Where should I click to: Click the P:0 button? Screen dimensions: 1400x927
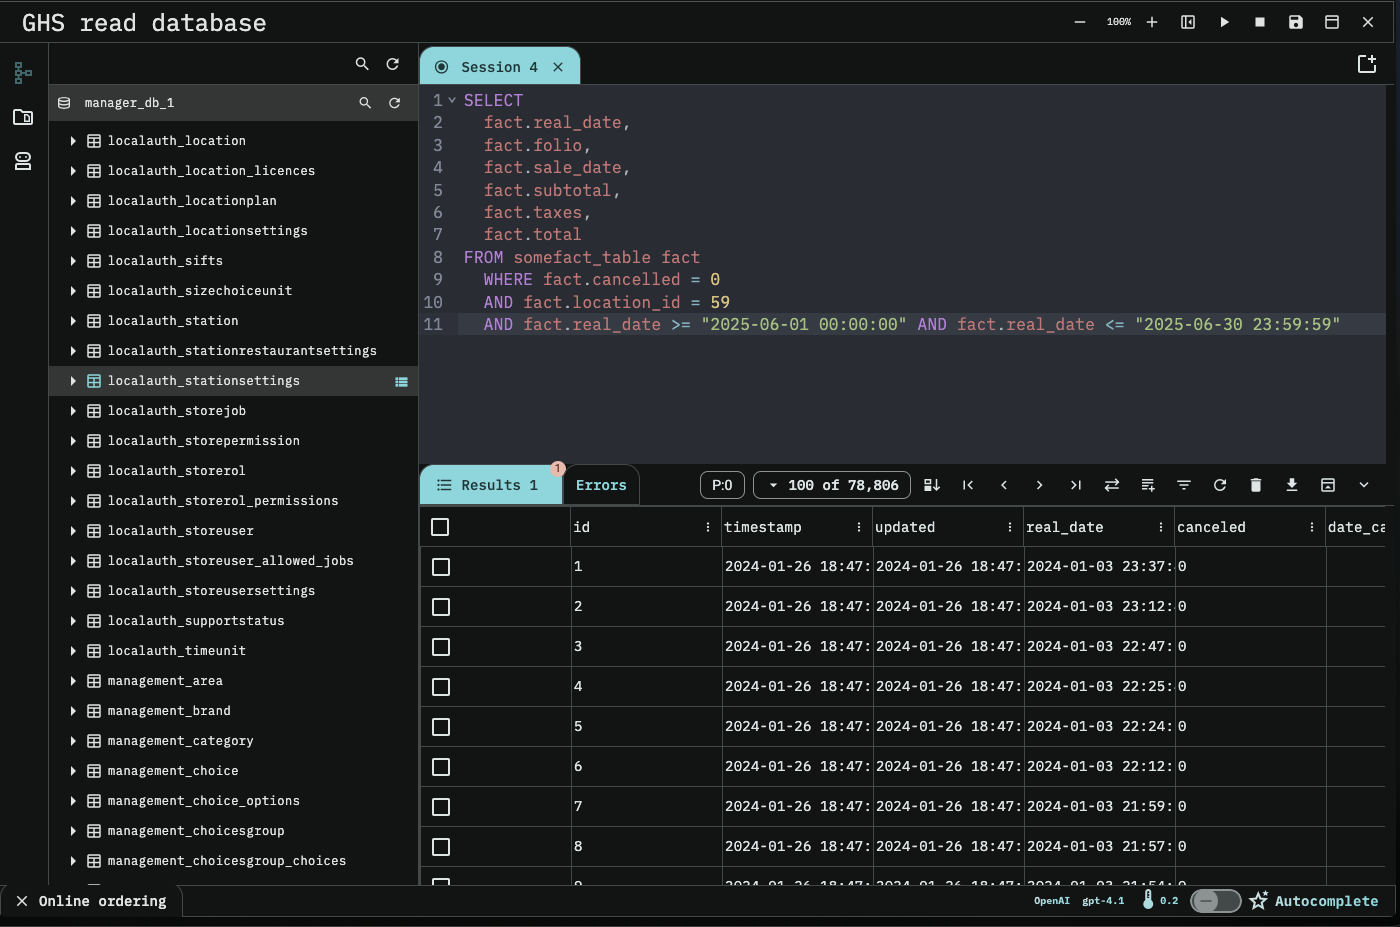[x=722, y=485]
